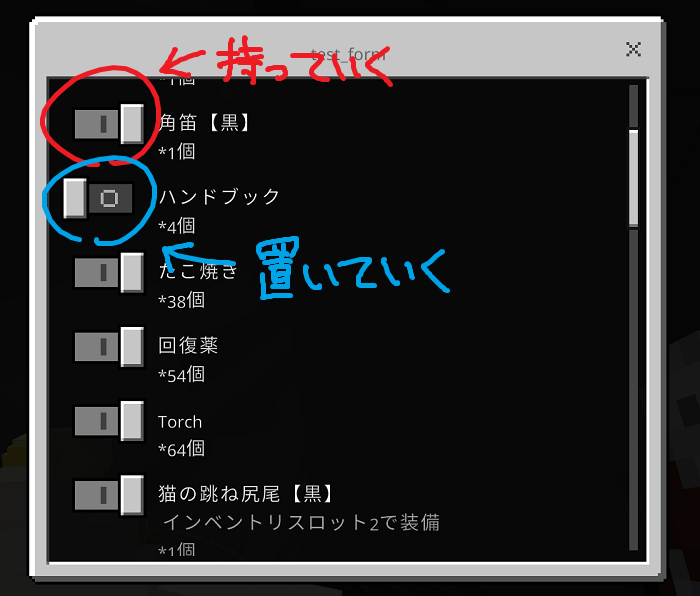Toggle the 猫の跳ね尻尾【黒】 switch
The height and width of the screenshot is (596, 700).
coord(109,495)
